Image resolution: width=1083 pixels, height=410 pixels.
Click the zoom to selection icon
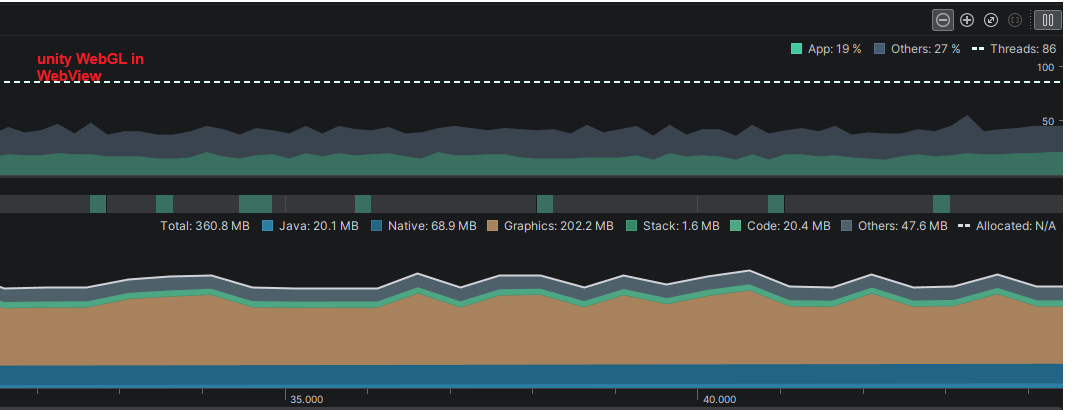[x=1015, y=19]
